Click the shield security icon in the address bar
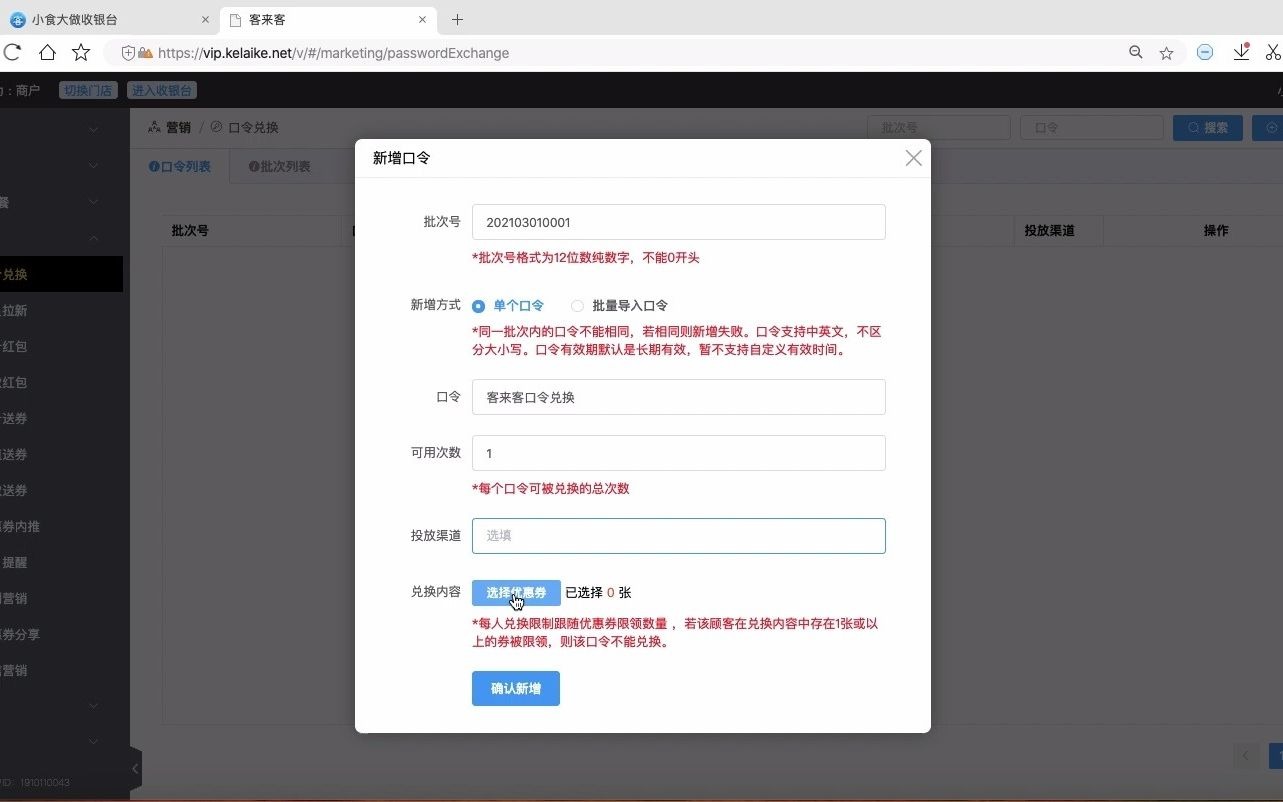This screenshot has width=1283, height=802. 128,53
